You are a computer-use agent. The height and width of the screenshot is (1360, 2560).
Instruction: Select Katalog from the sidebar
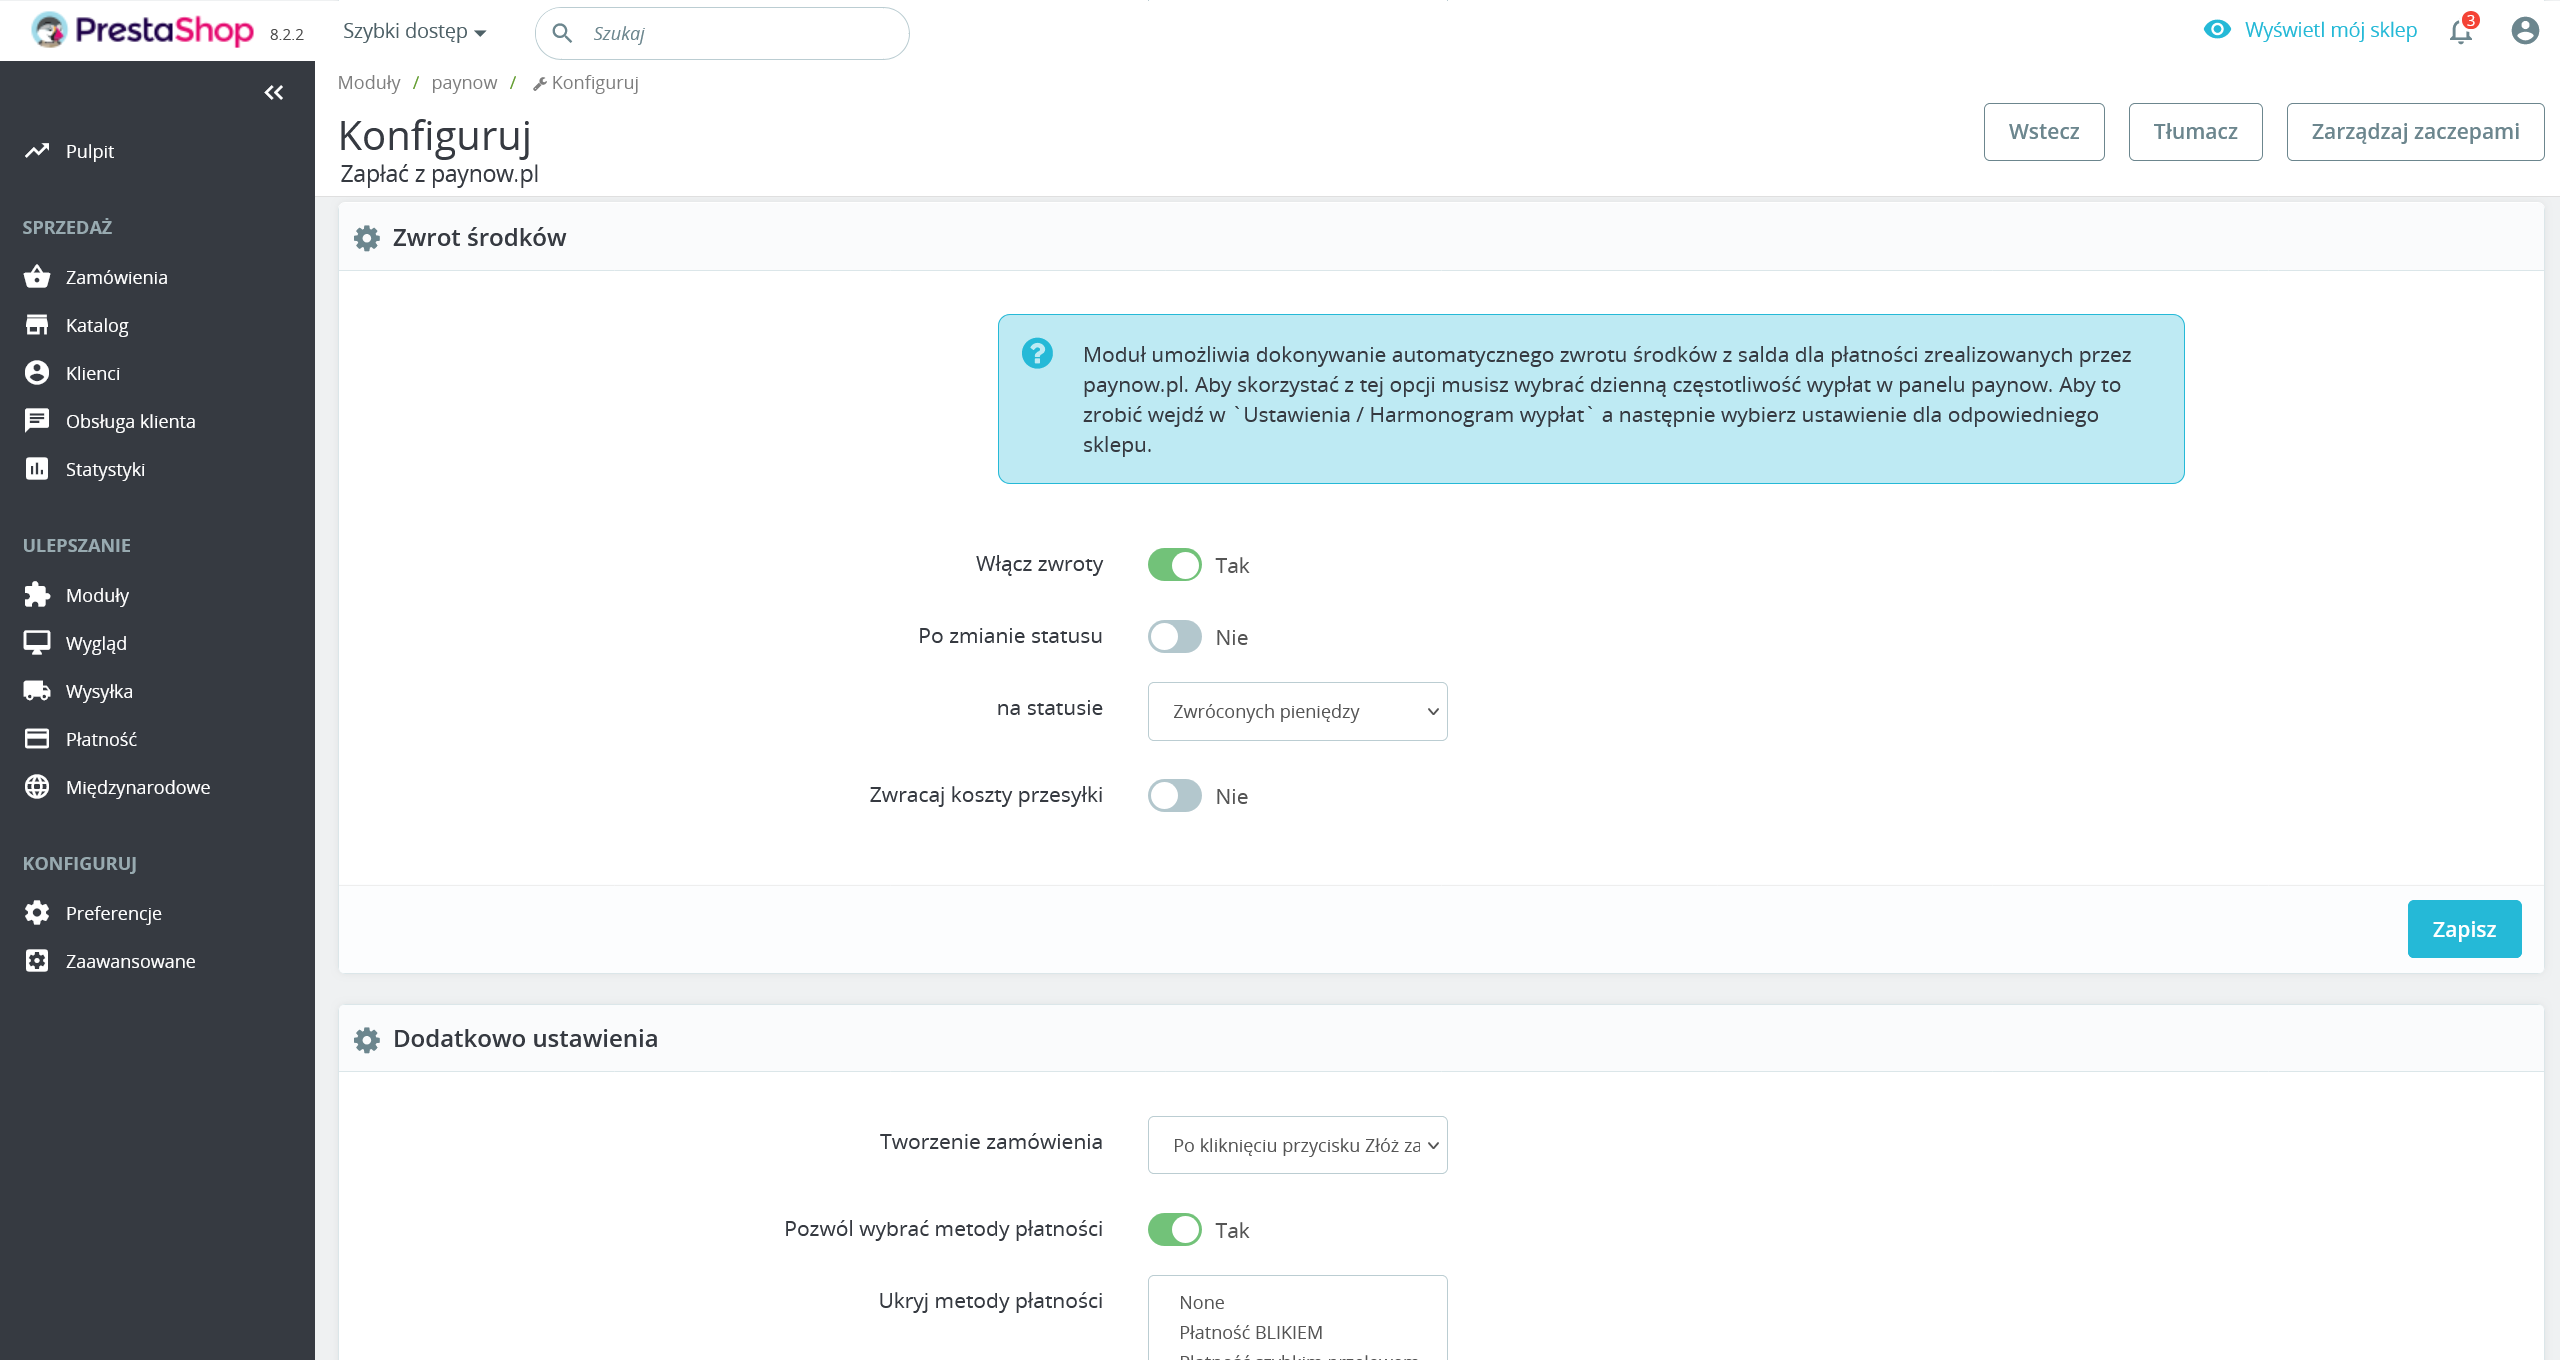(97, 325)
